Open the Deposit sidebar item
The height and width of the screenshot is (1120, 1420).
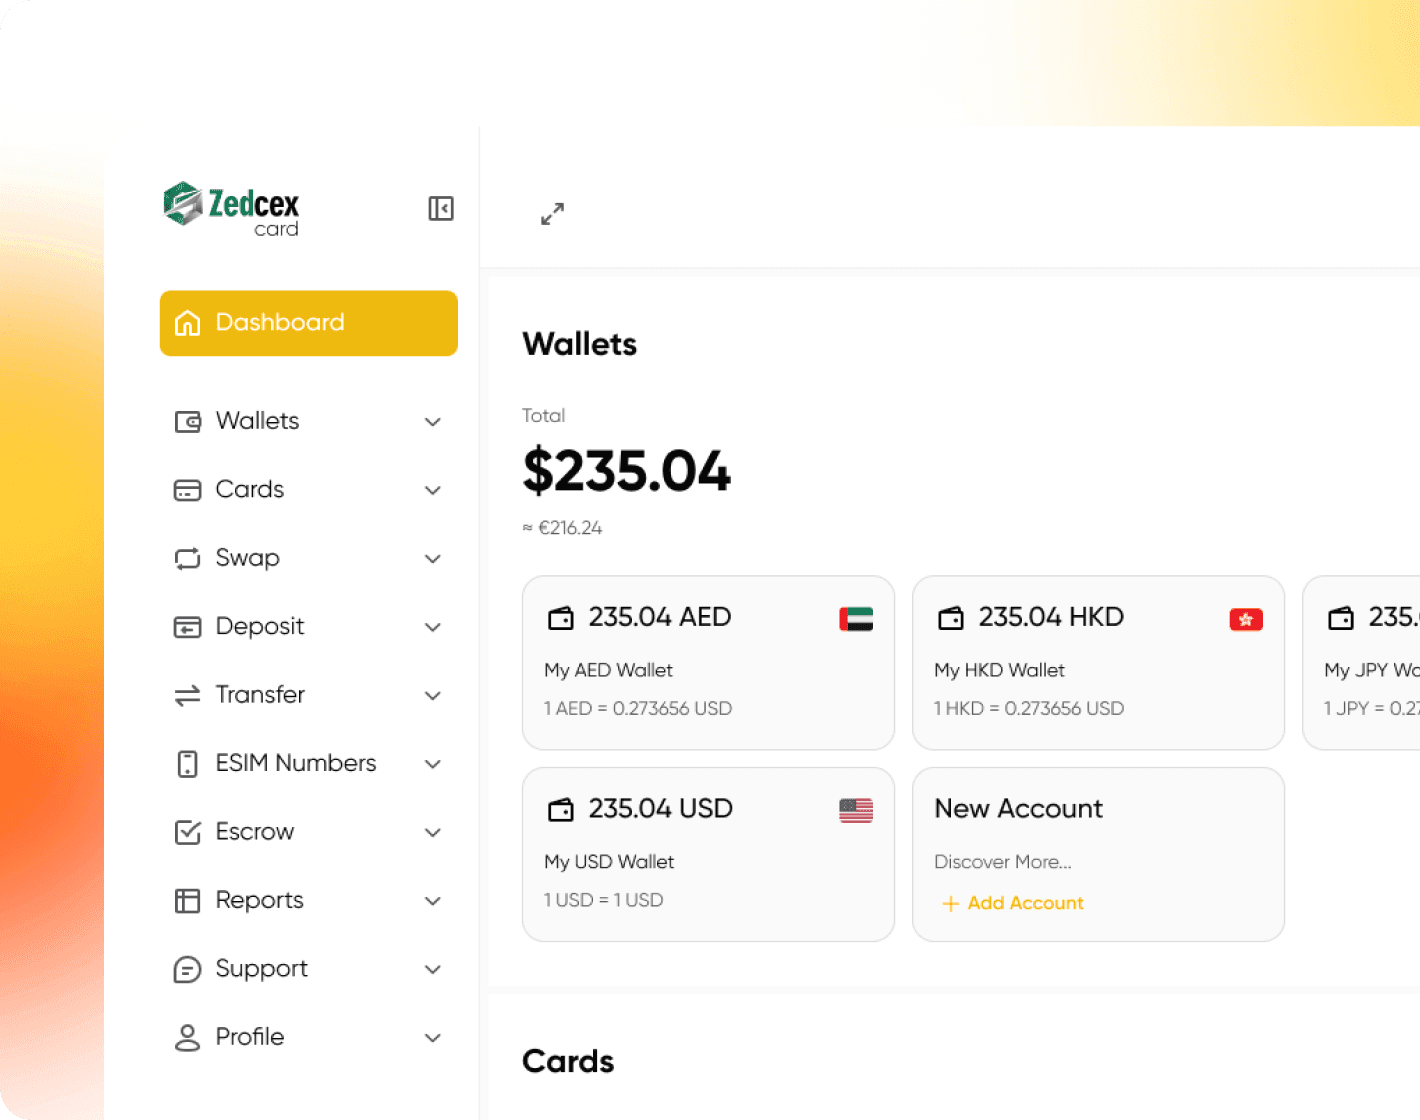coord(259,627)
